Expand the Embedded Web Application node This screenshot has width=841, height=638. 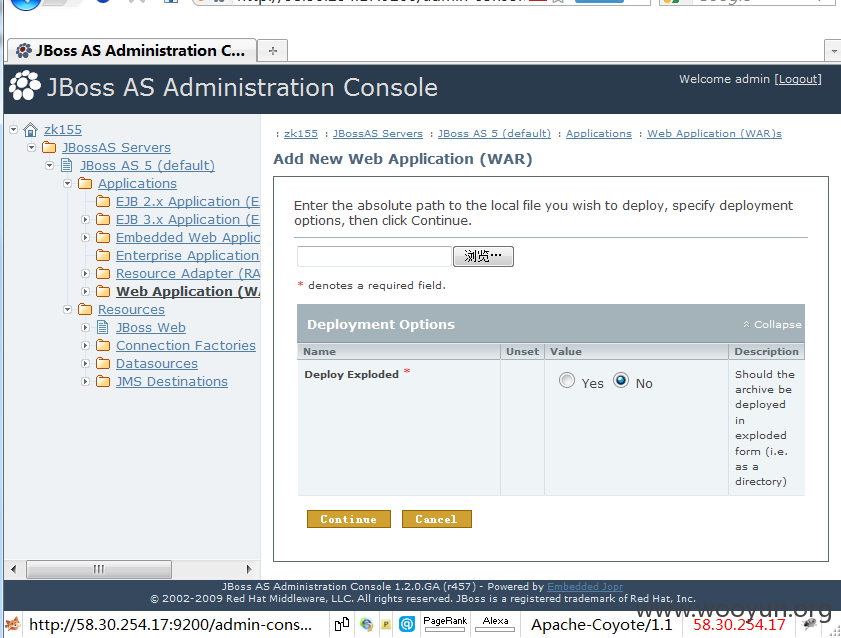(x=85, y=238)
